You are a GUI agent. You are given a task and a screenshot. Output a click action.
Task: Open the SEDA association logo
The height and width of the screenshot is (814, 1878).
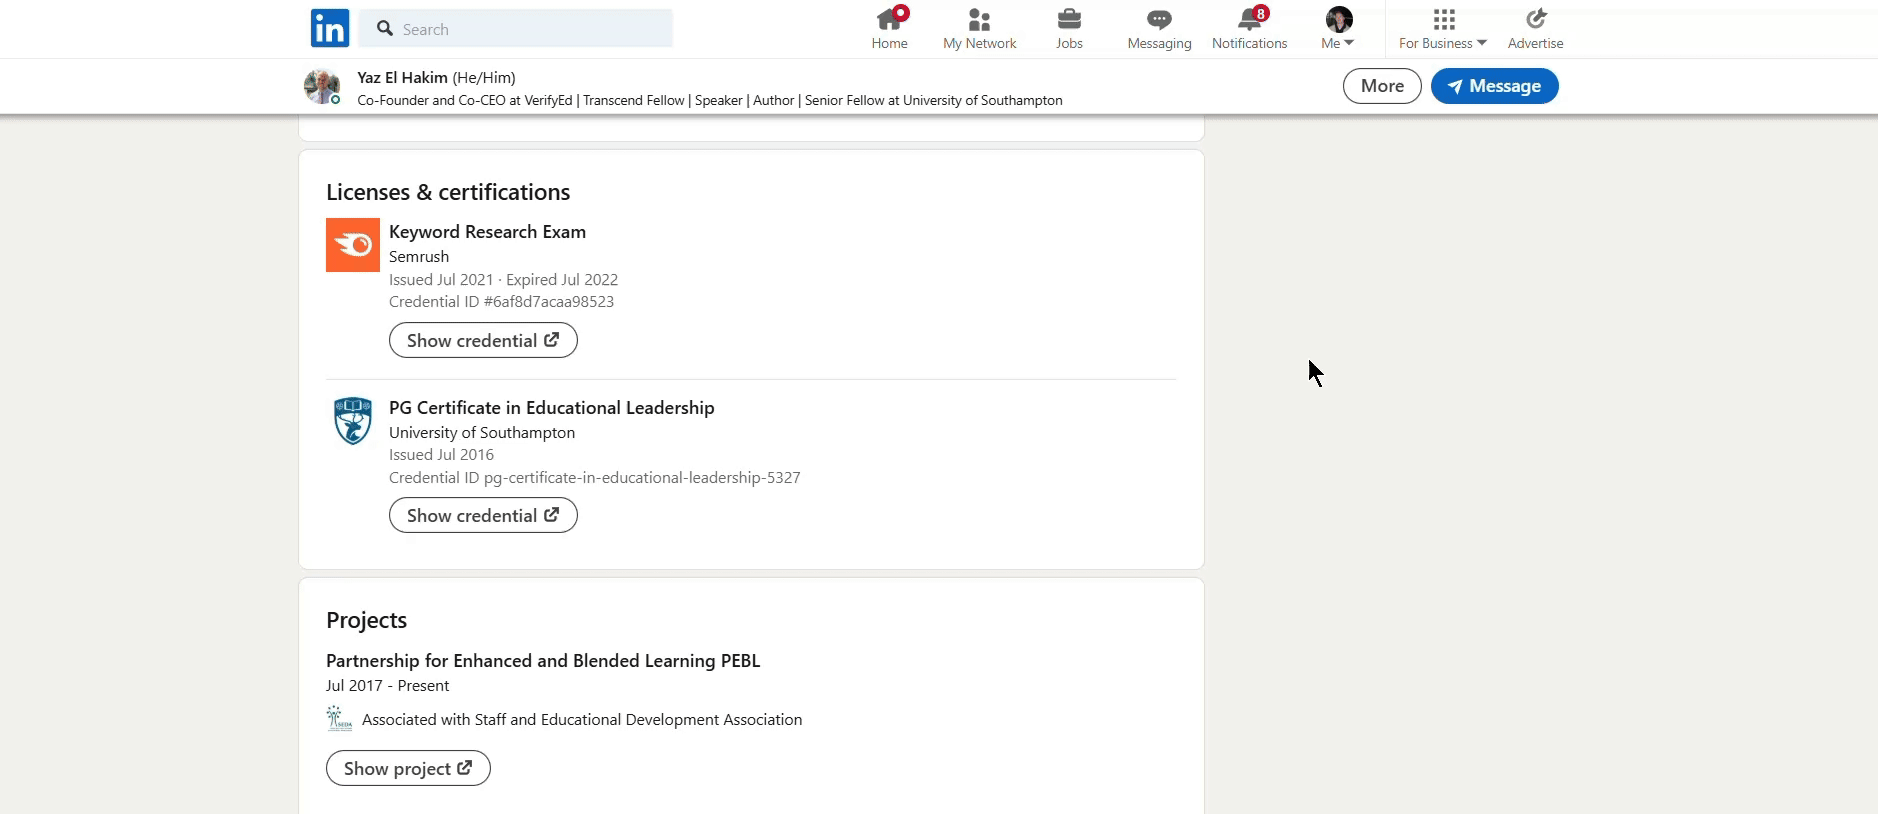340,719
